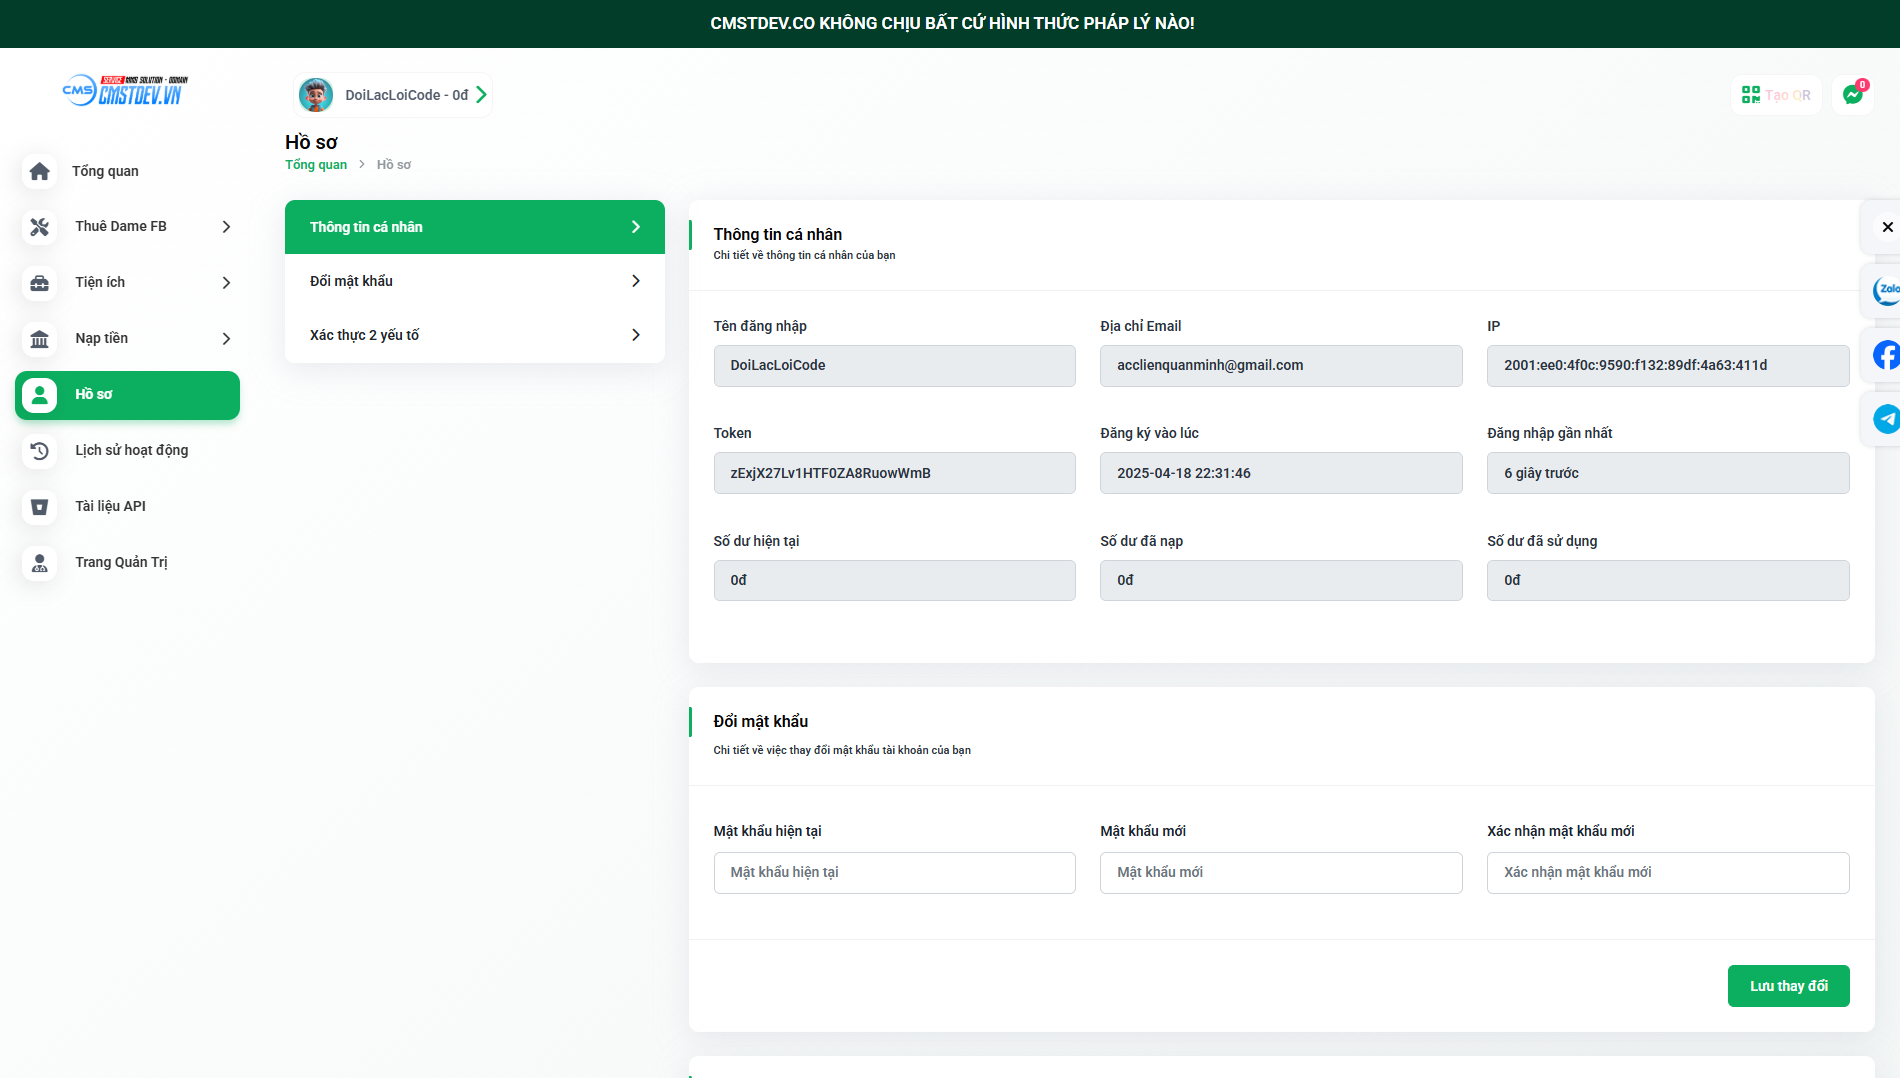Open the Facebook contact icon

(1885, 355)
